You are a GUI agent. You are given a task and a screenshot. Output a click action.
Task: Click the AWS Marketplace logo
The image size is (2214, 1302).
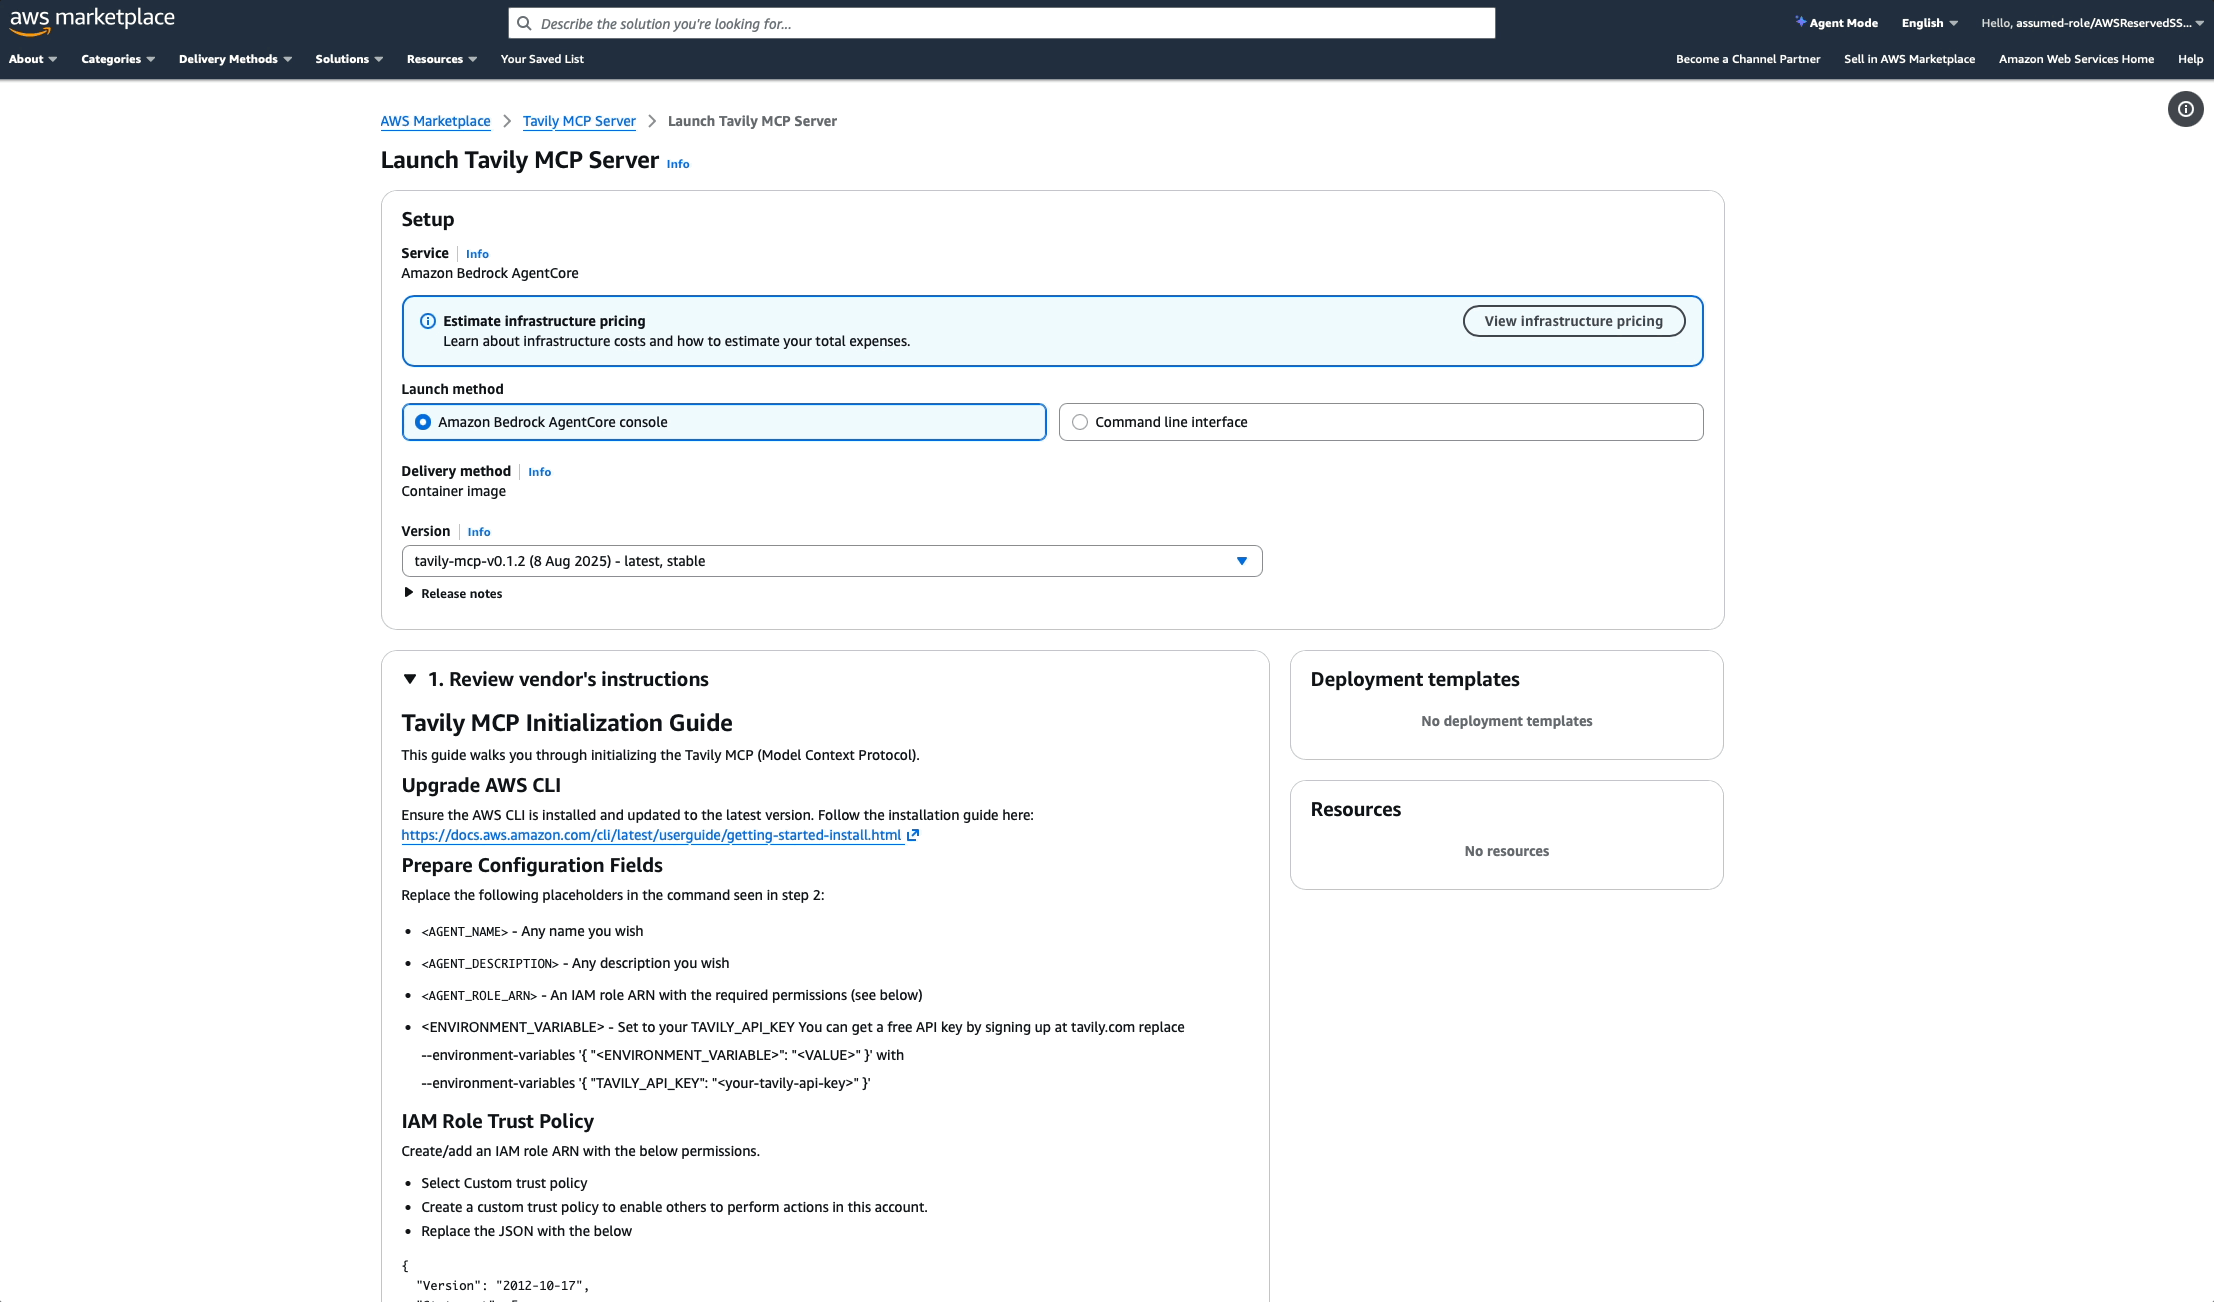[92, 19]
